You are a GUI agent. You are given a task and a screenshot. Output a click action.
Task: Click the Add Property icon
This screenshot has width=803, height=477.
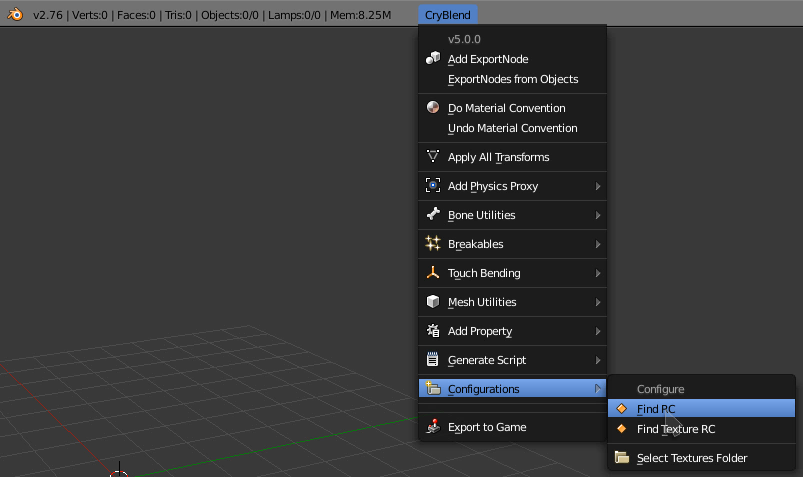[433, 330]
